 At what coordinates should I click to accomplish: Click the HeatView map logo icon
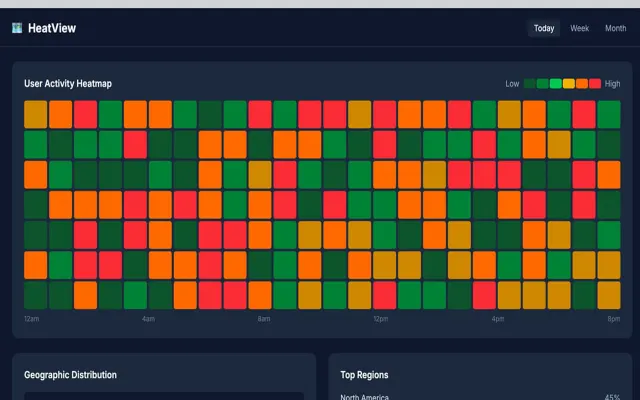pos(17,28)
